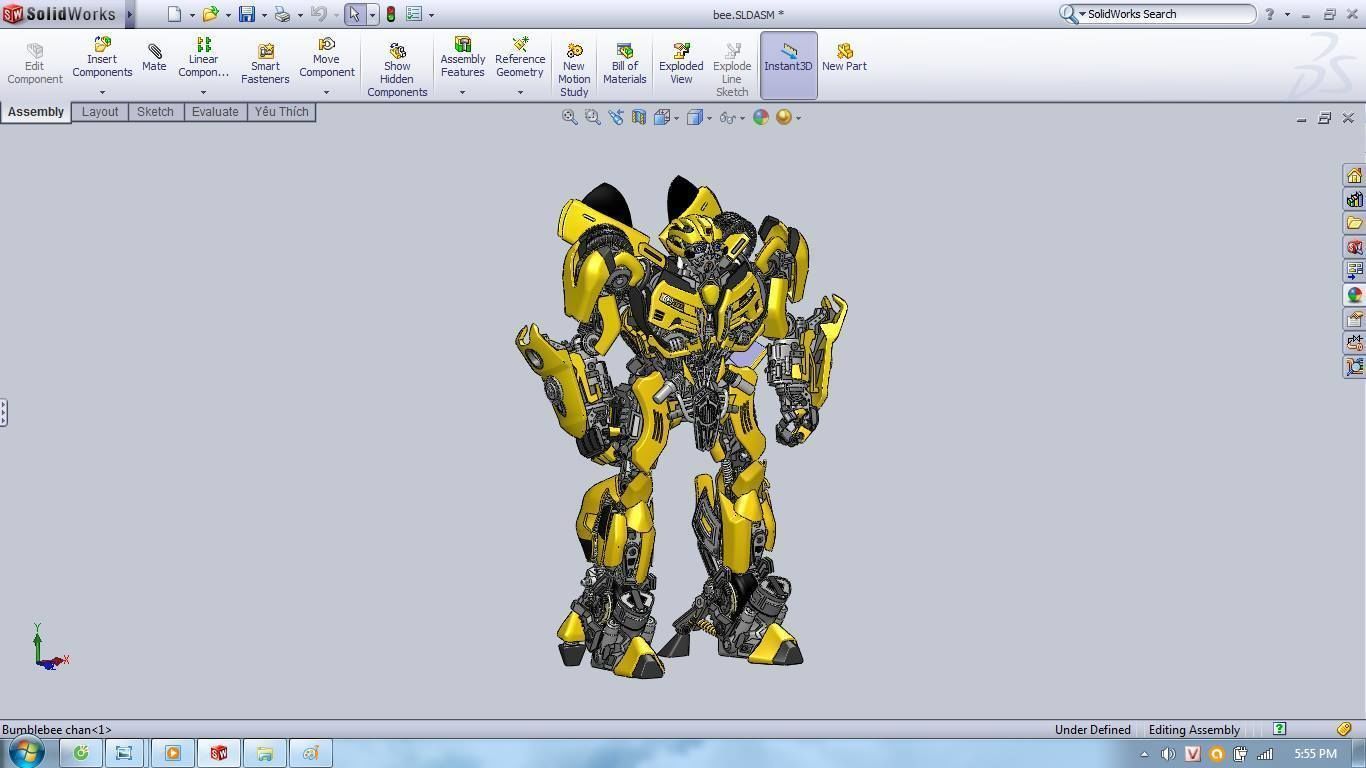The height and width of the screenshot is (768, 1366).
Task: Create an Exploded View
Action: tap(681, 64)
